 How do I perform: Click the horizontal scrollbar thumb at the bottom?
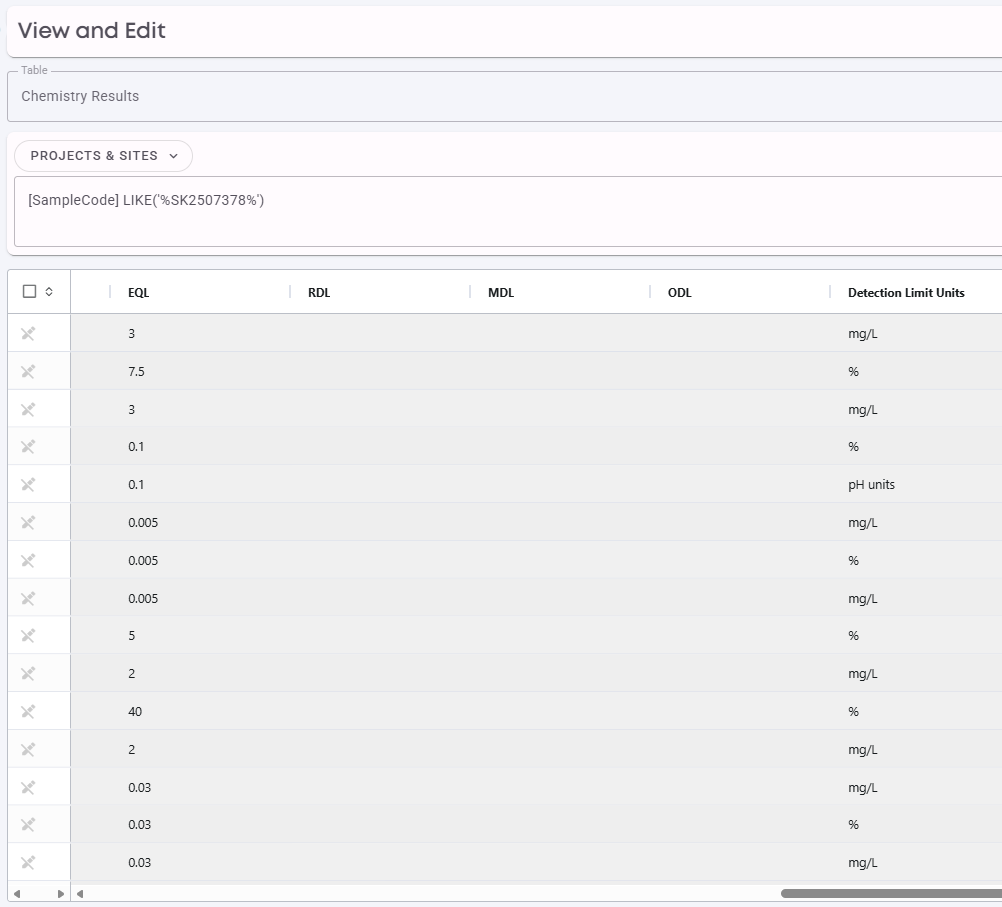point(891,894)
